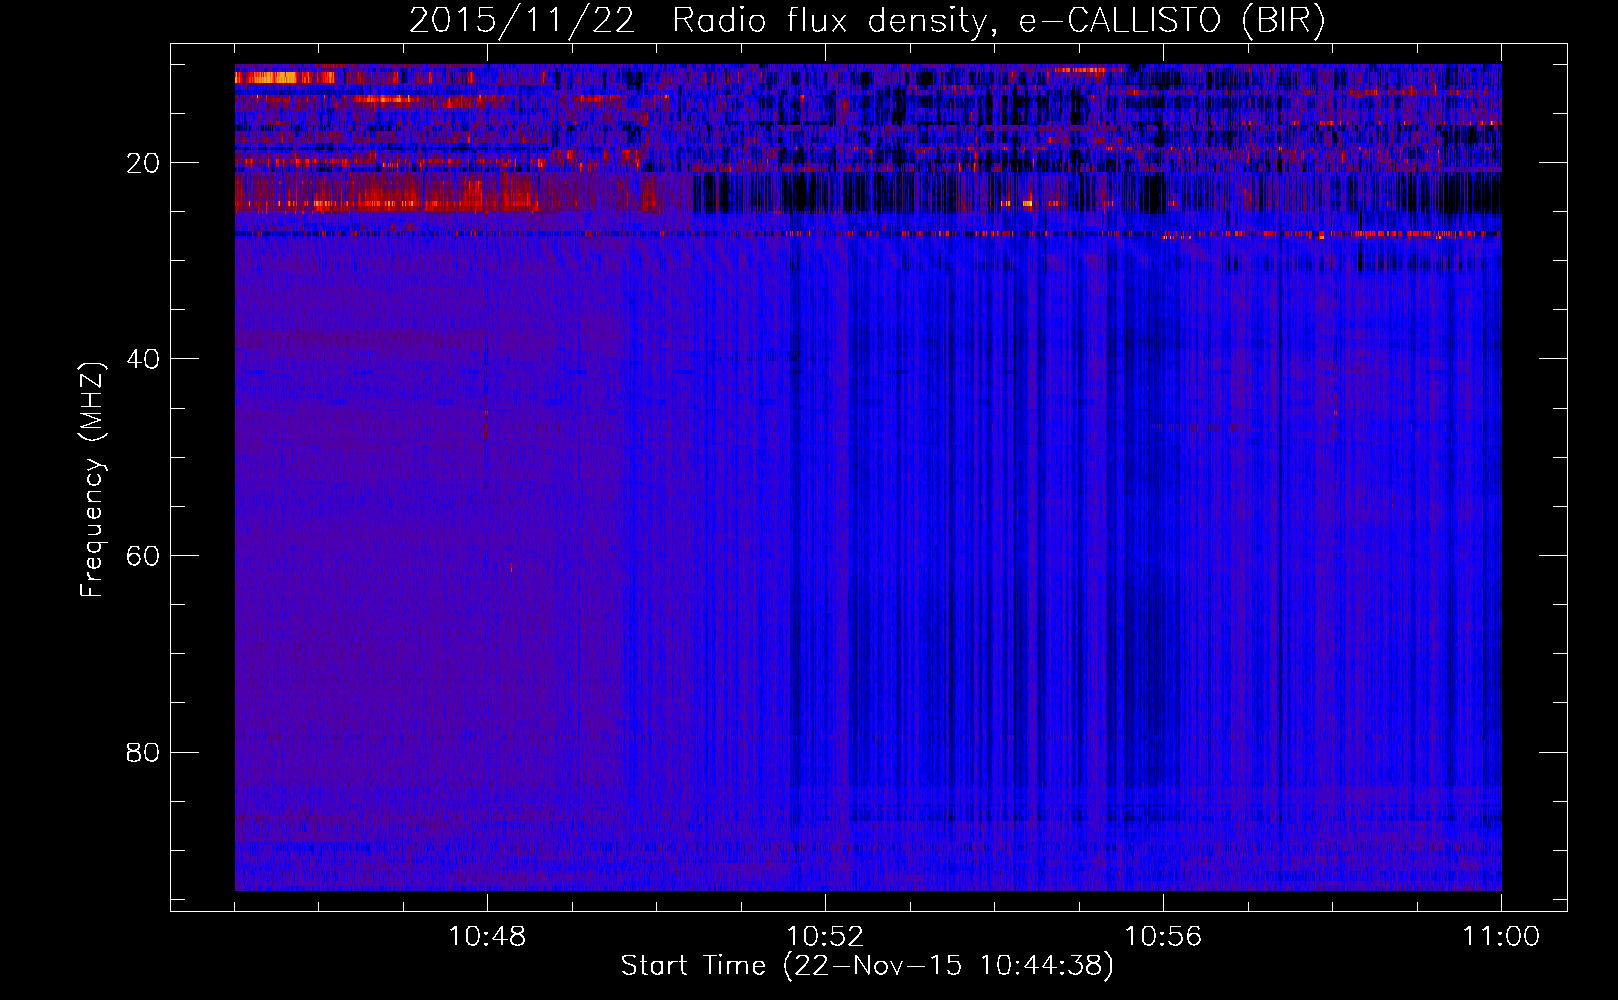Click the 'Frequency (MHZ)' y-axis label
This screenshot has height=1000, width=1618.
[92, 480]
